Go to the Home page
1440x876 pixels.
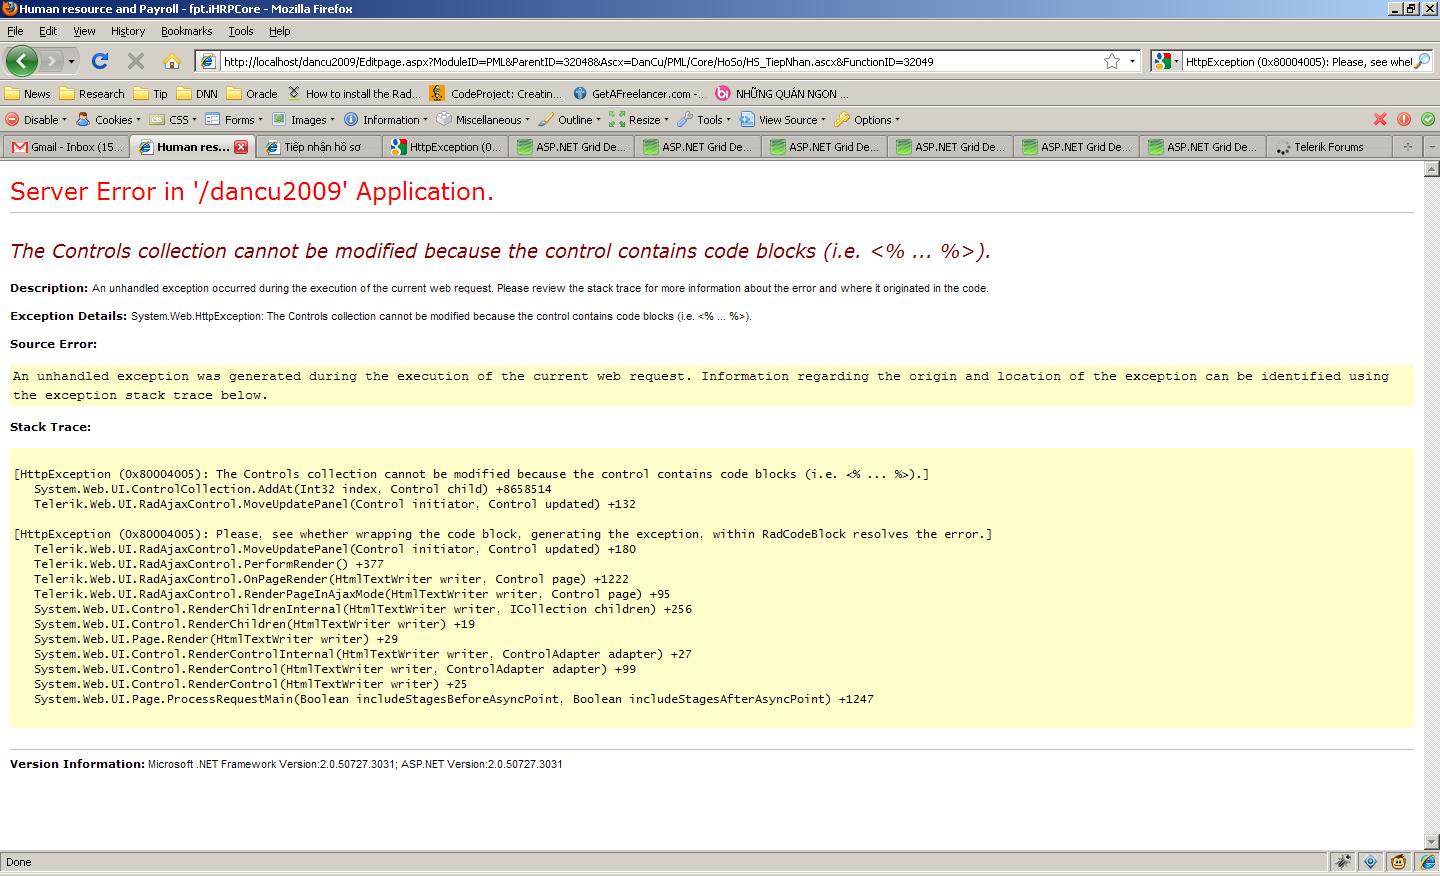coord(172,61)
